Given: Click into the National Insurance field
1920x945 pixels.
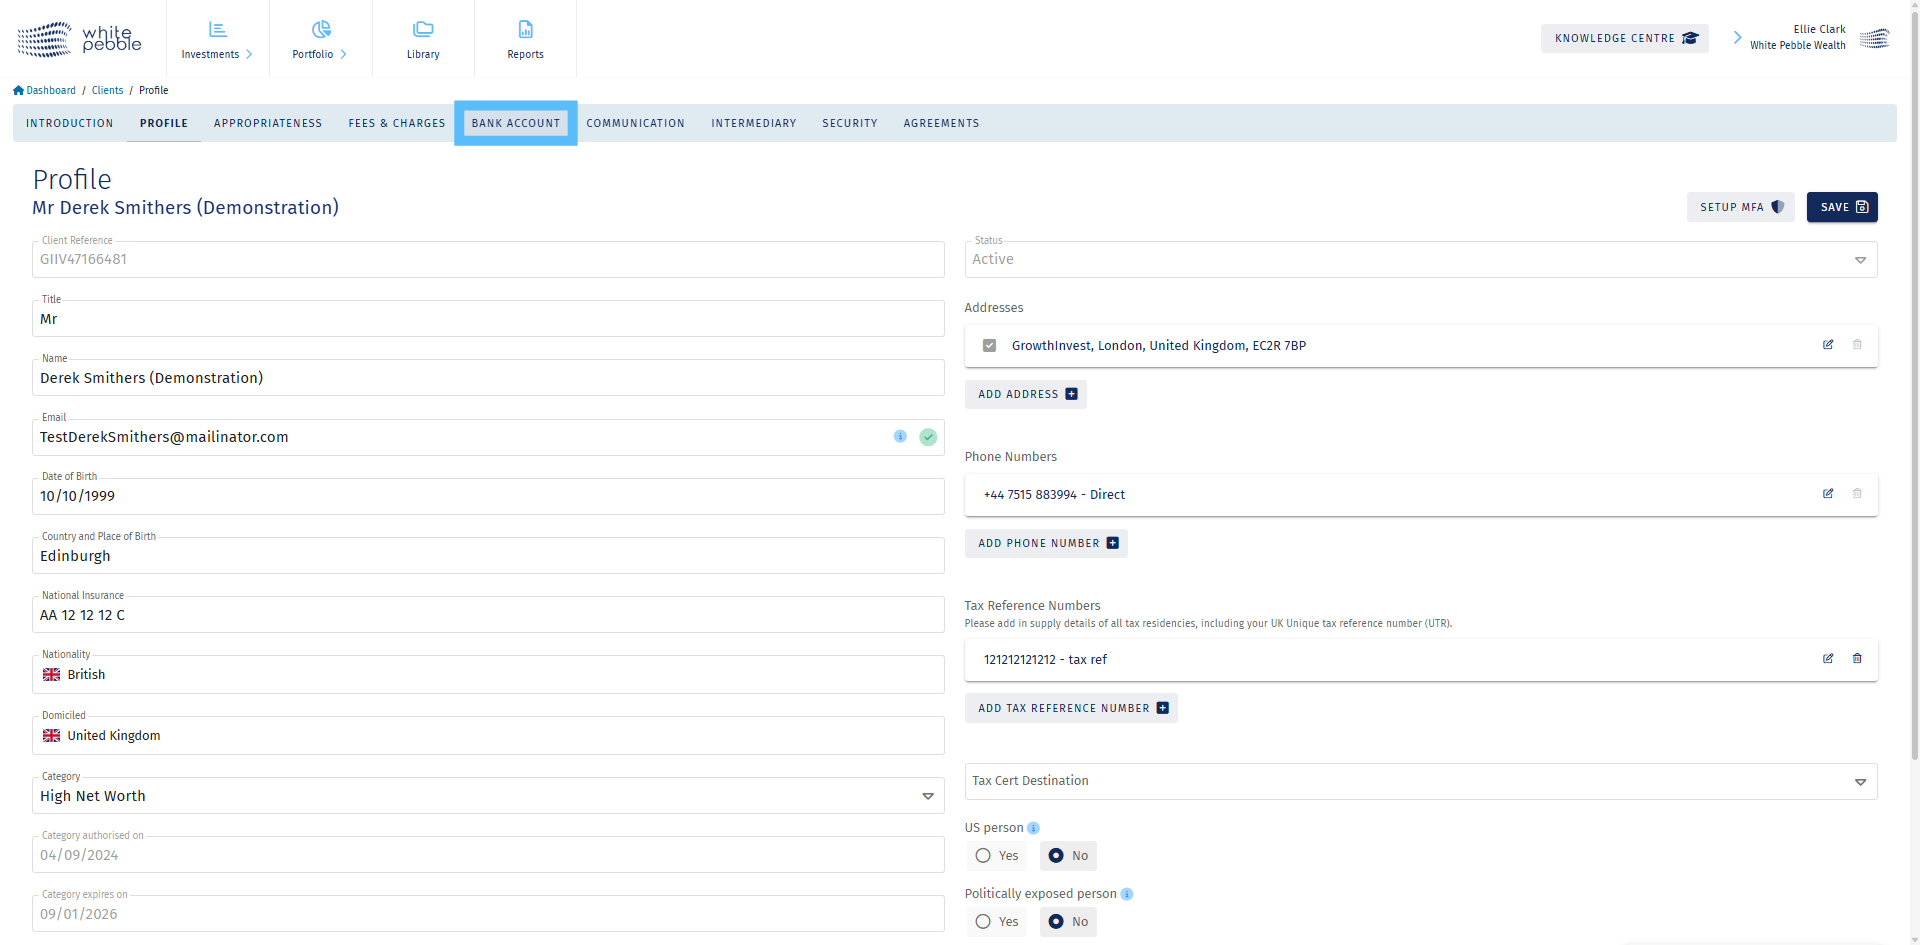Looking at the screenshot, I should 488,615.
